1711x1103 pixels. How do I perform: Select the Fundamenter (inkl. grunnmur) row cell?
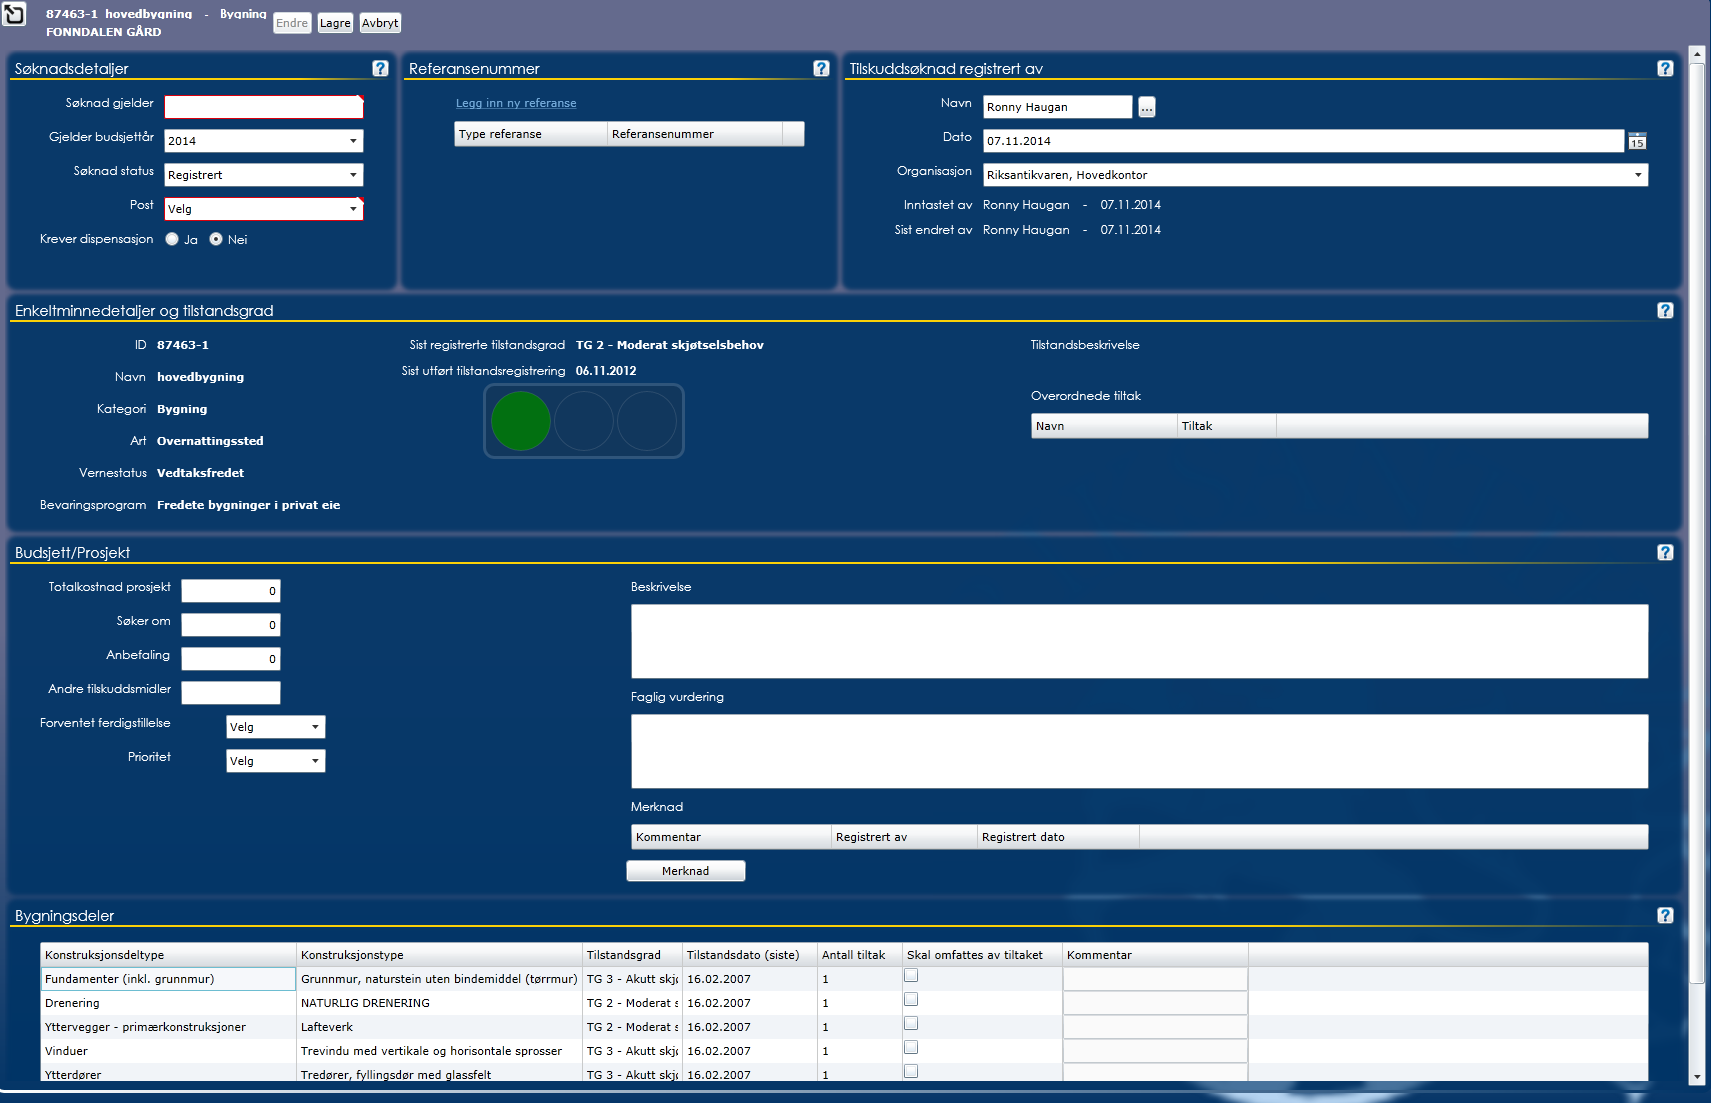point(168,979)
